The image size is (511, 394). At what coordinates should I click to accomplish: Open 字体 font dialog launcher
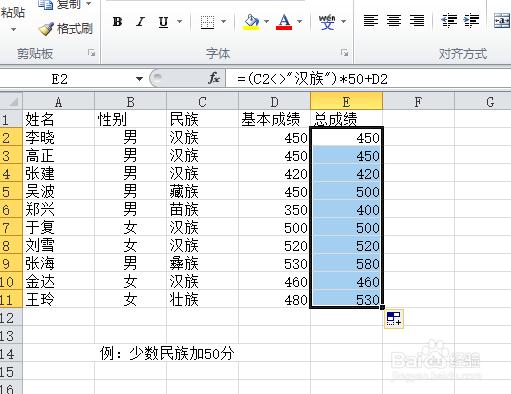(345, 53)
